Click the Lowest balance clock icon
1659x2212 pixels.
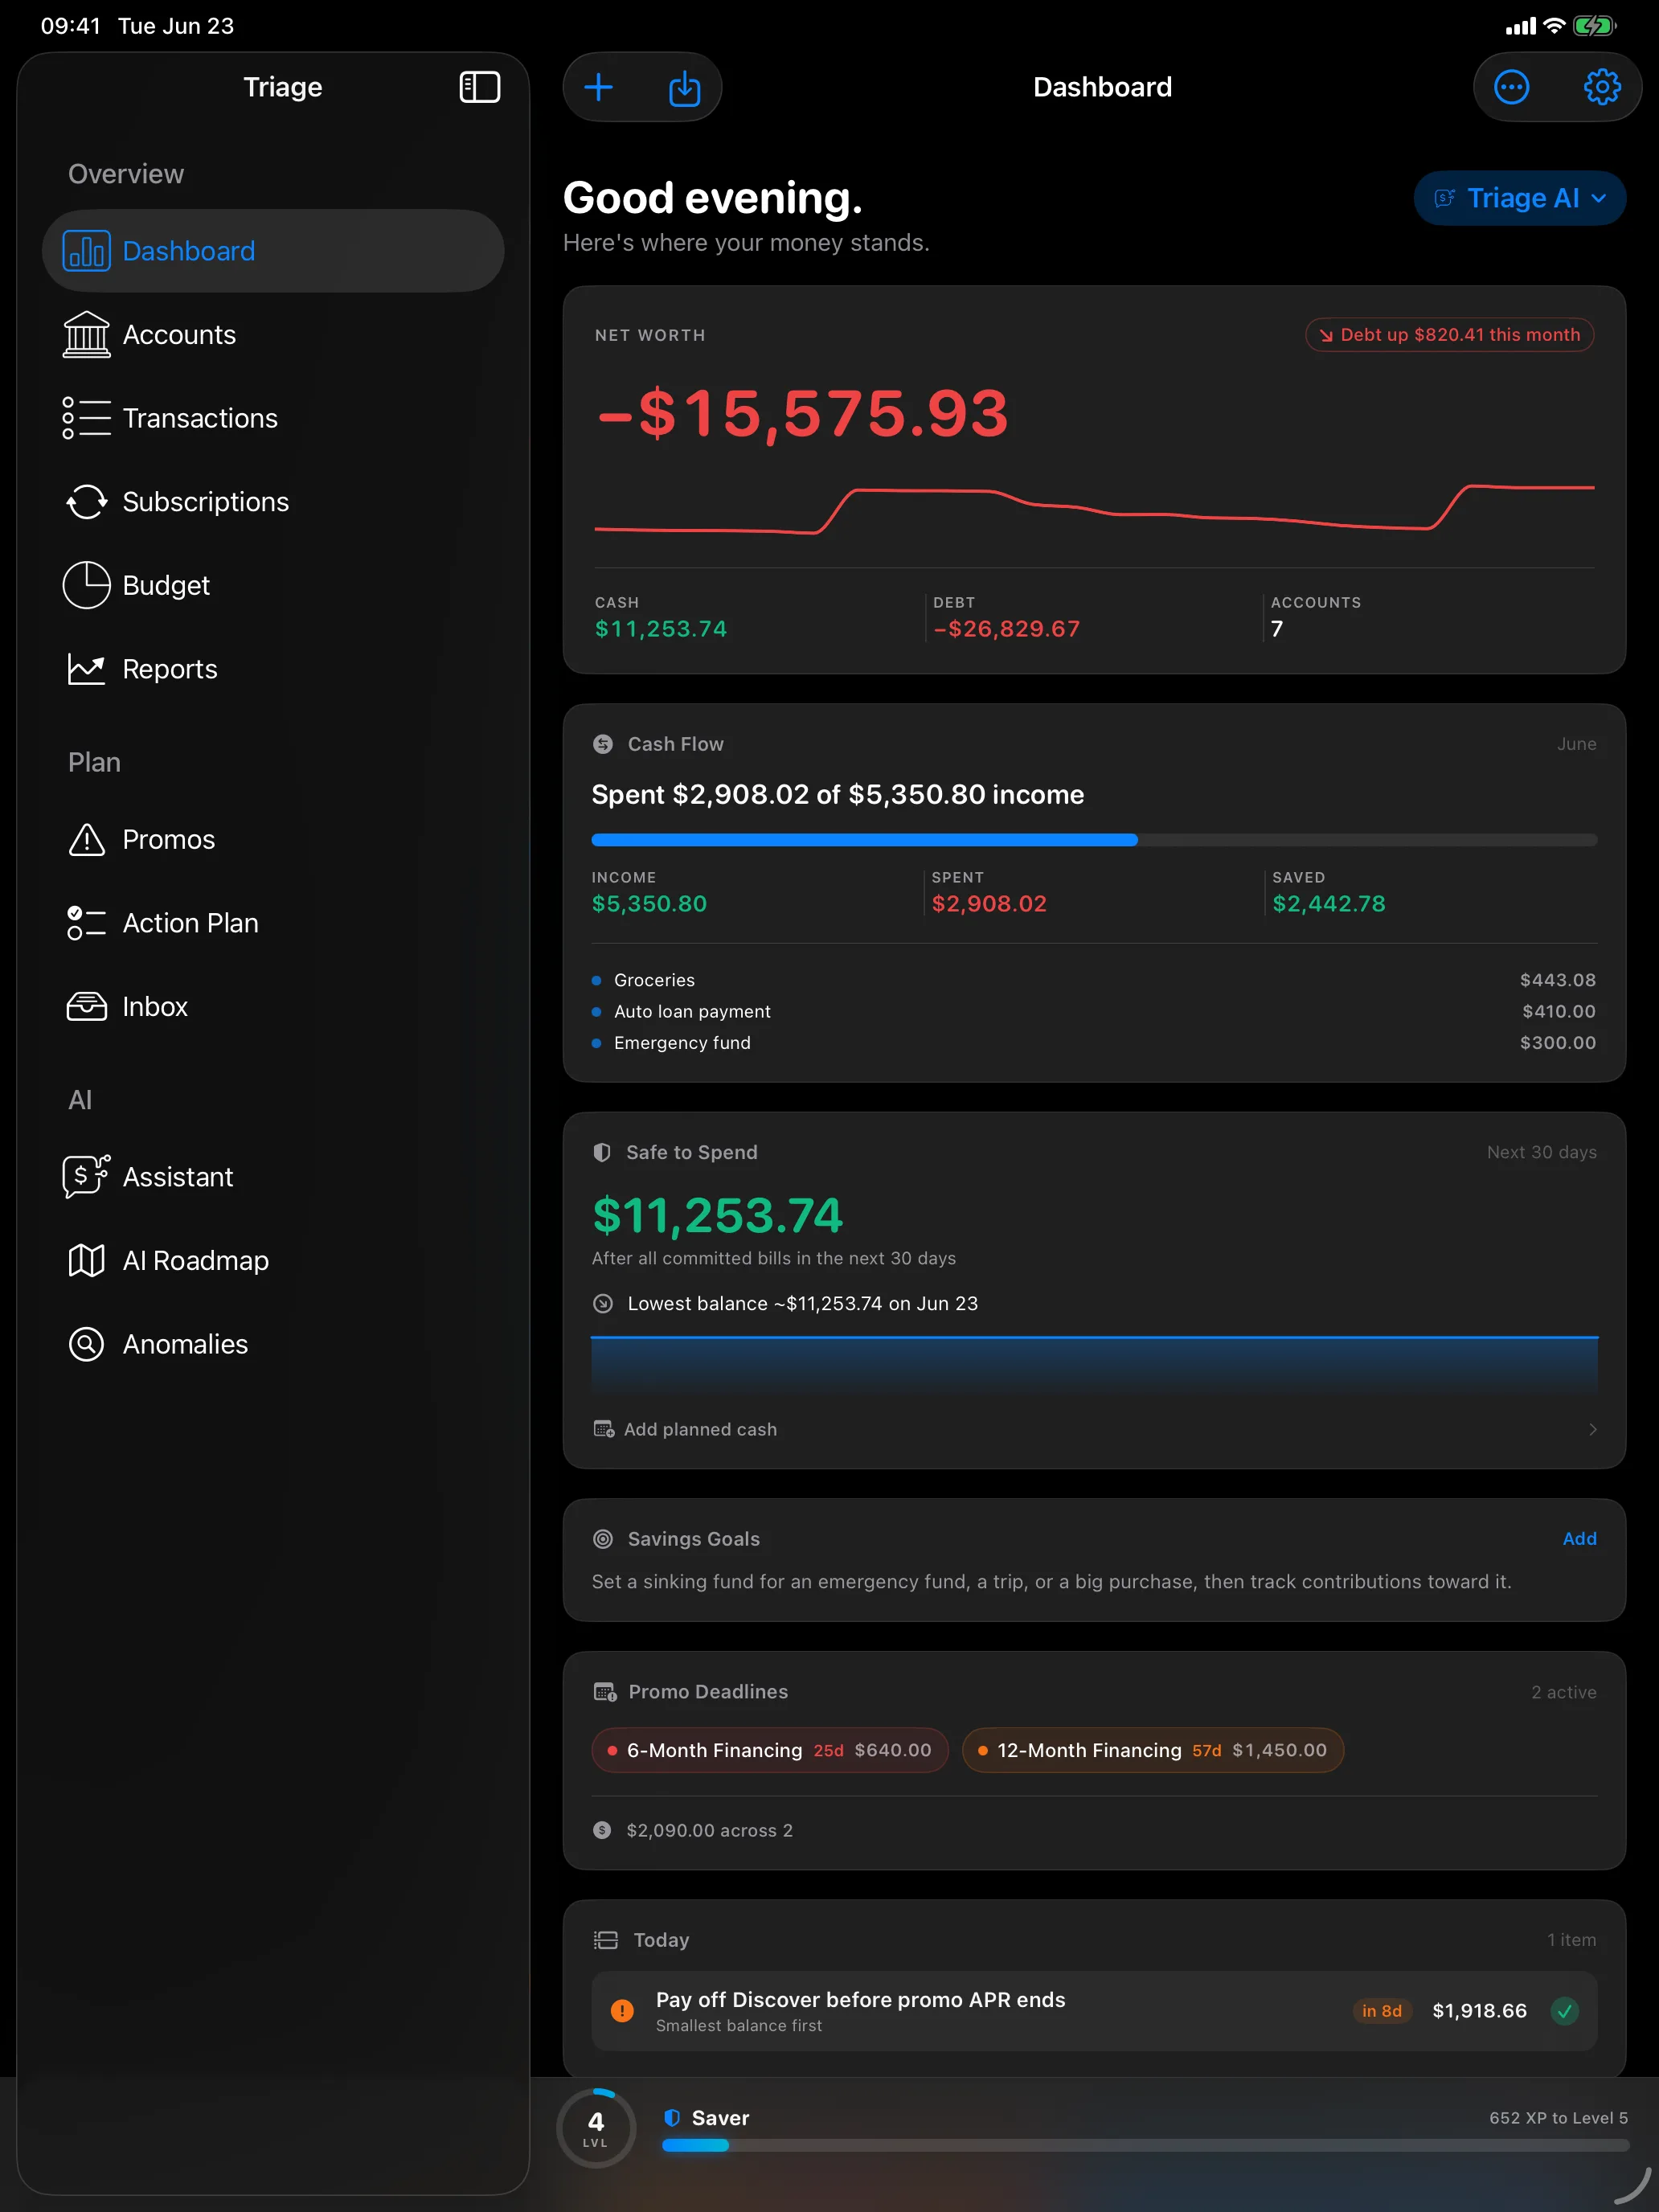(x=602, y=1303)
